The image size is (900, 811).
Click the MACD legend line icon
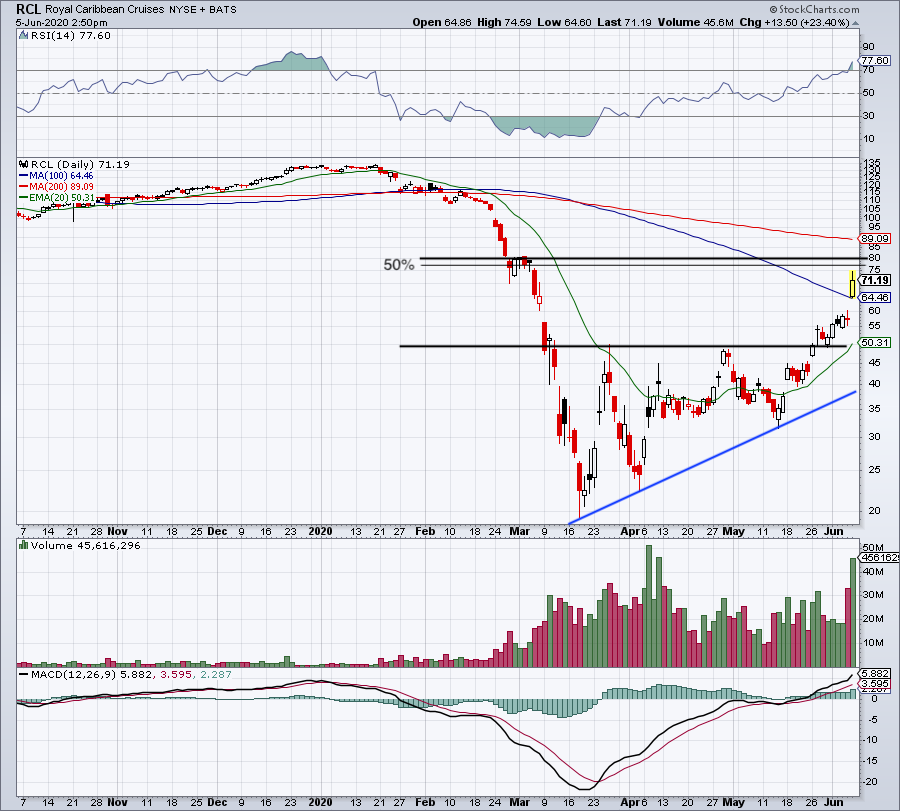[x=23, y=674]
